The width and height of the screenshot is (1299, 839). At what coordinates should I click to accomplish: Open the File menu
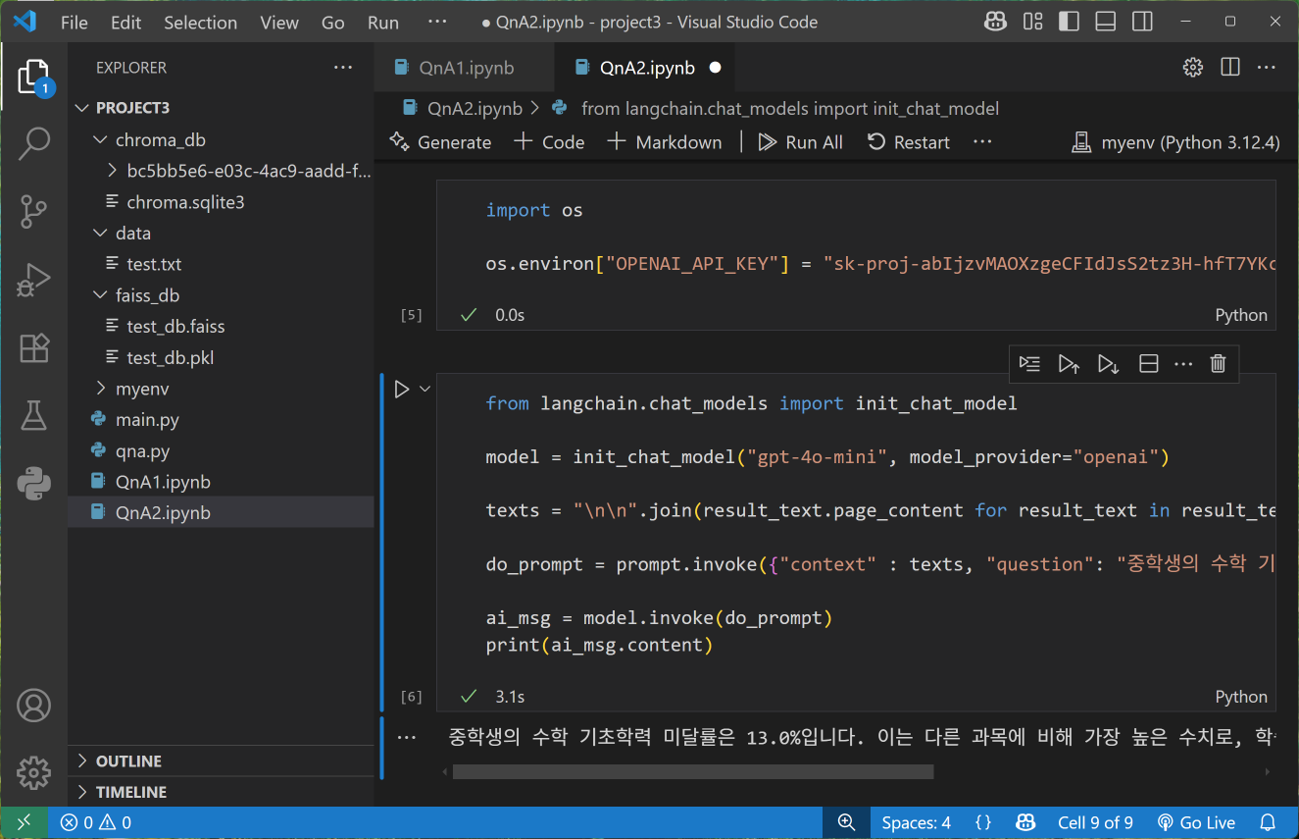pyautogui.click(x=74, y=22)
